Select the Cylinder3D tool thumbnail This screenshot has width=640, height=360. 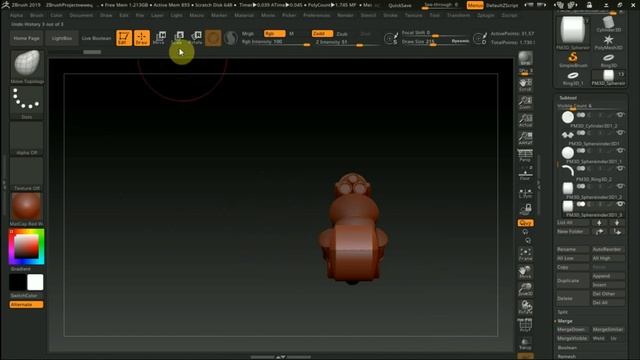[x=608, y=24]
